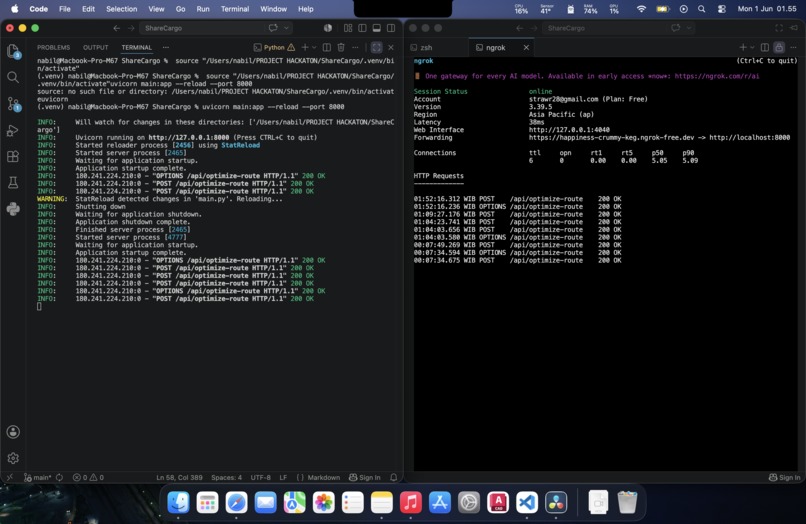Image resolution: width=806 pixels, height=524 pixels.
Task: Toggle full screen in right window
Action: pos(779,28)
